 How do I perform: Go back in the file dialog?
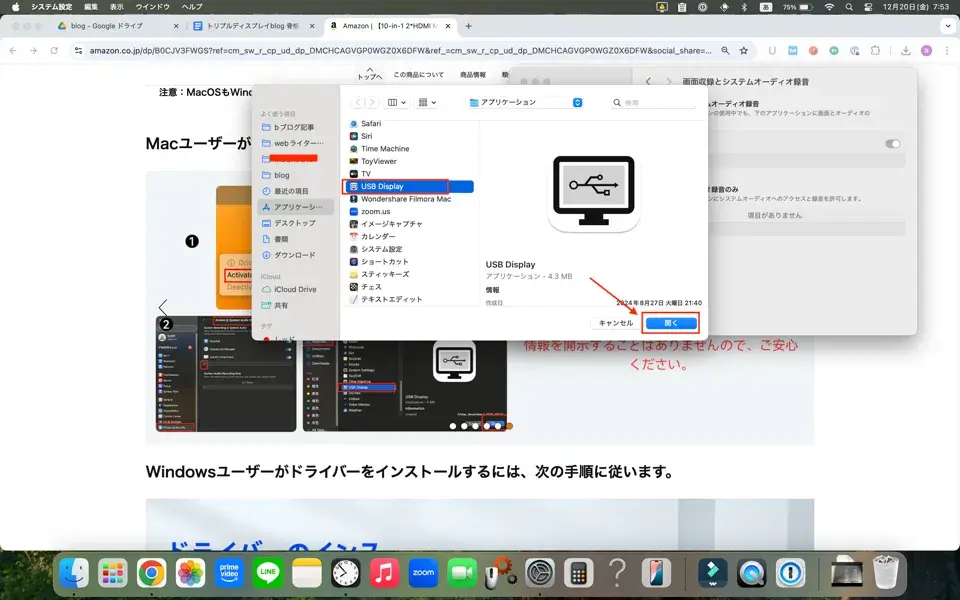[x=358, y=102]
